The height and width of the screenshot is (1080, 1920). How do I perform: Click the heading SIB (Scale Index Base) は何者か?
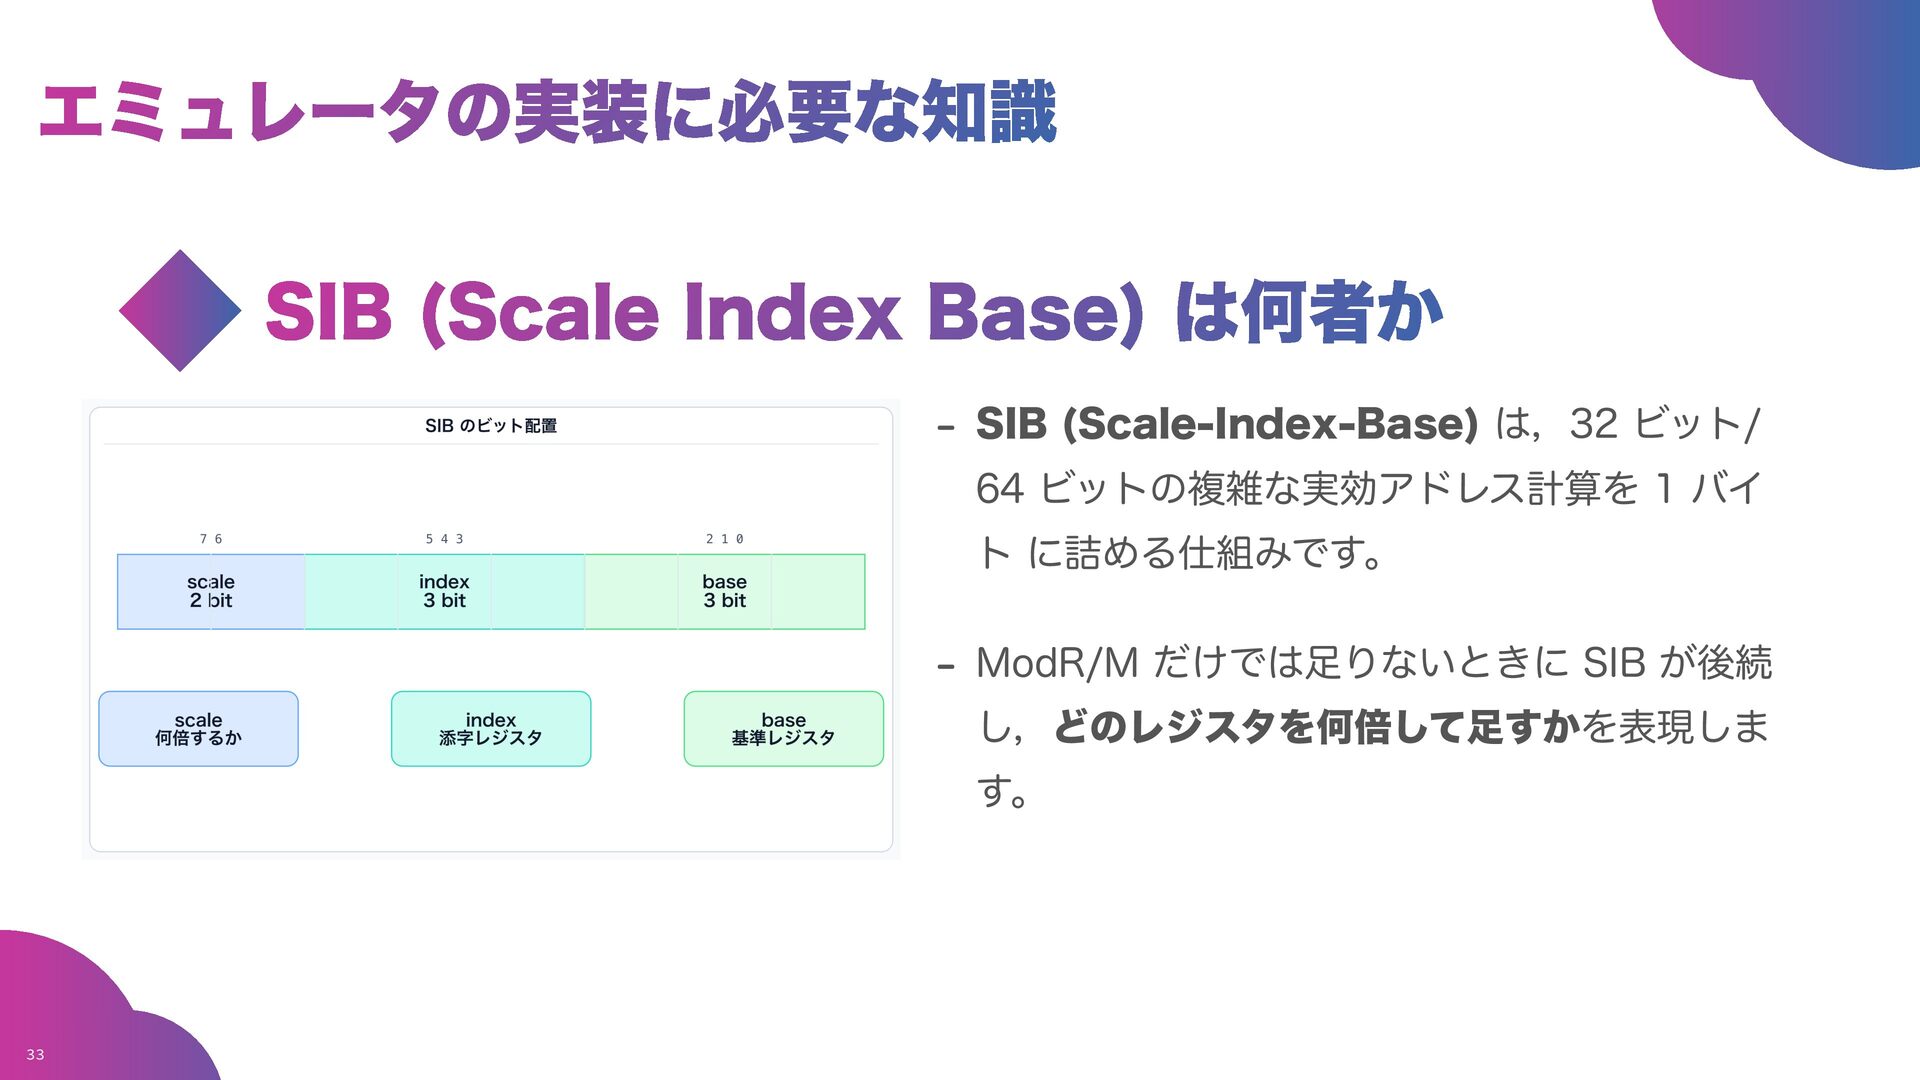[x=853, y=312]
